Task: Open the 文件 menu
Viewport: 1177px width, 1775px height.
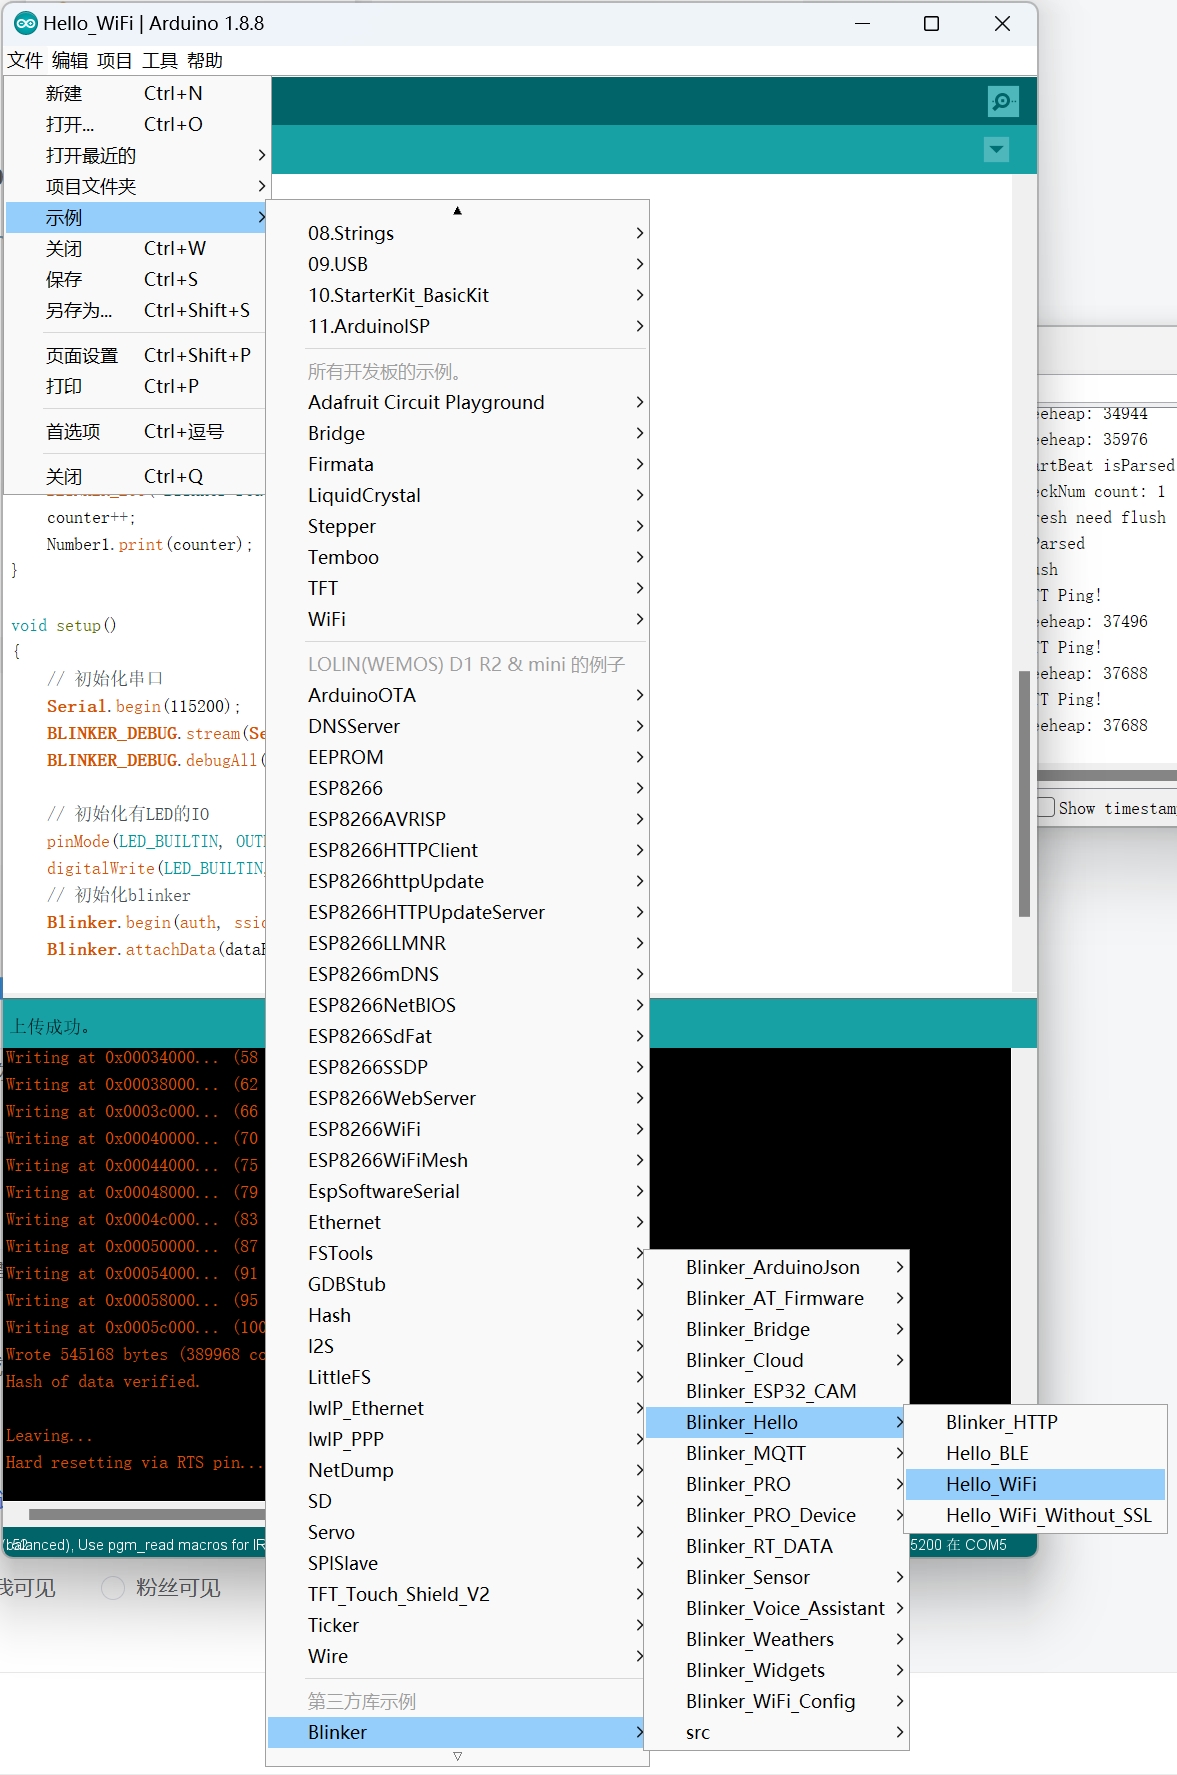Action: click(x=25, y=61)
